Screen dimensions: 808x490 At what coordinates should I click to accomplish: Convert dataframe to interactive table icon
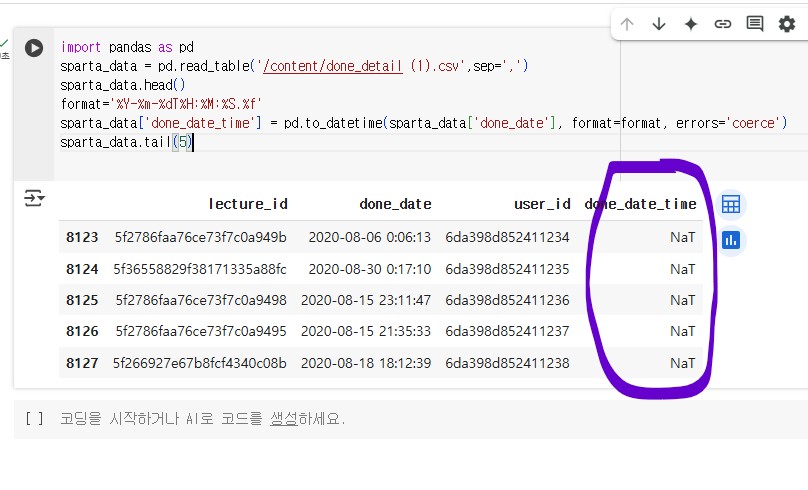(731, 205)
